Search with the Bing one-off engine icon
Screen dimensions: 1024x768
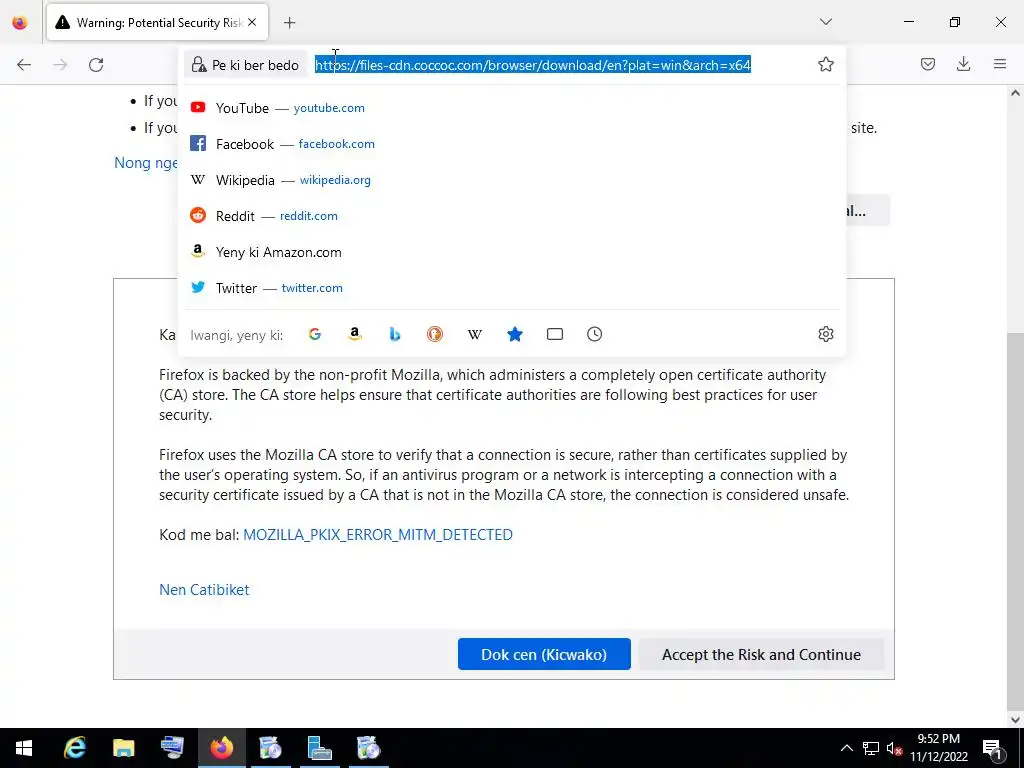point(394,334)
